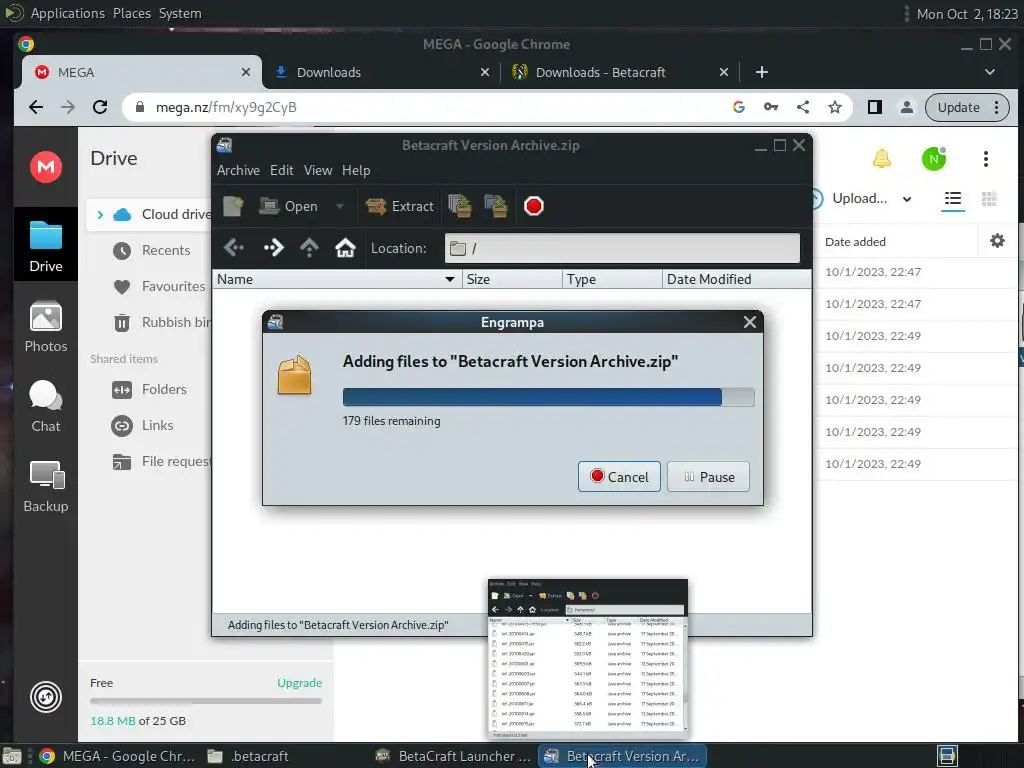Sort by the Name column header

point(337,280)
